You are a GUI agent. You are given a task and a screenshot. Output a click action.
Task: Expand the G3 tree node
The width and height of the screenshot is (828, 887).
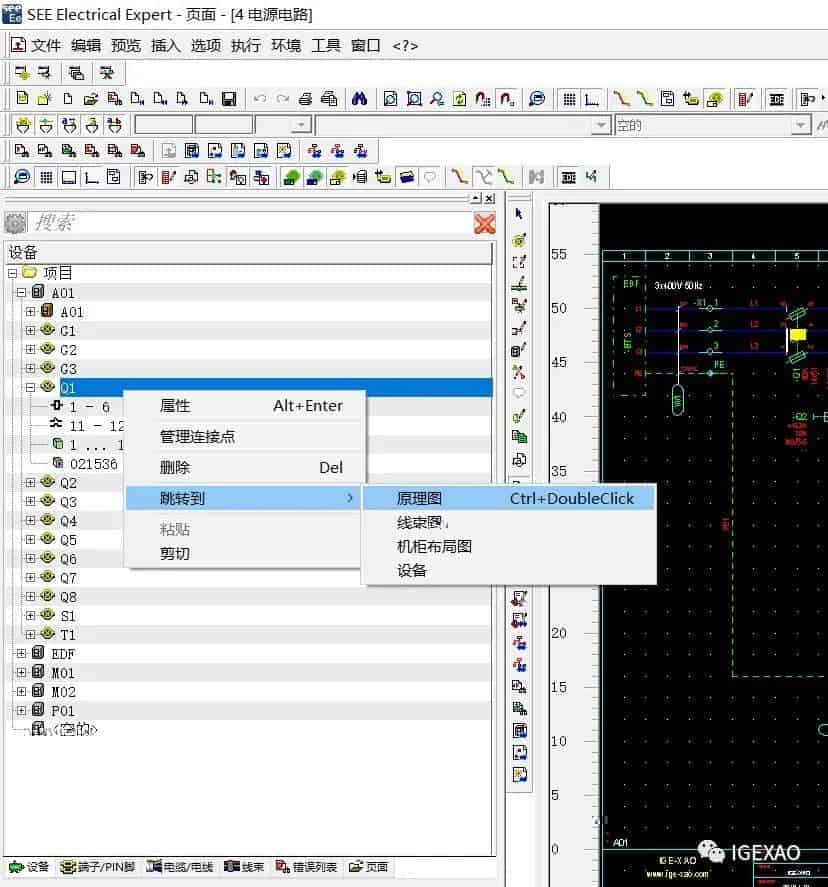[x=31, y=368]
